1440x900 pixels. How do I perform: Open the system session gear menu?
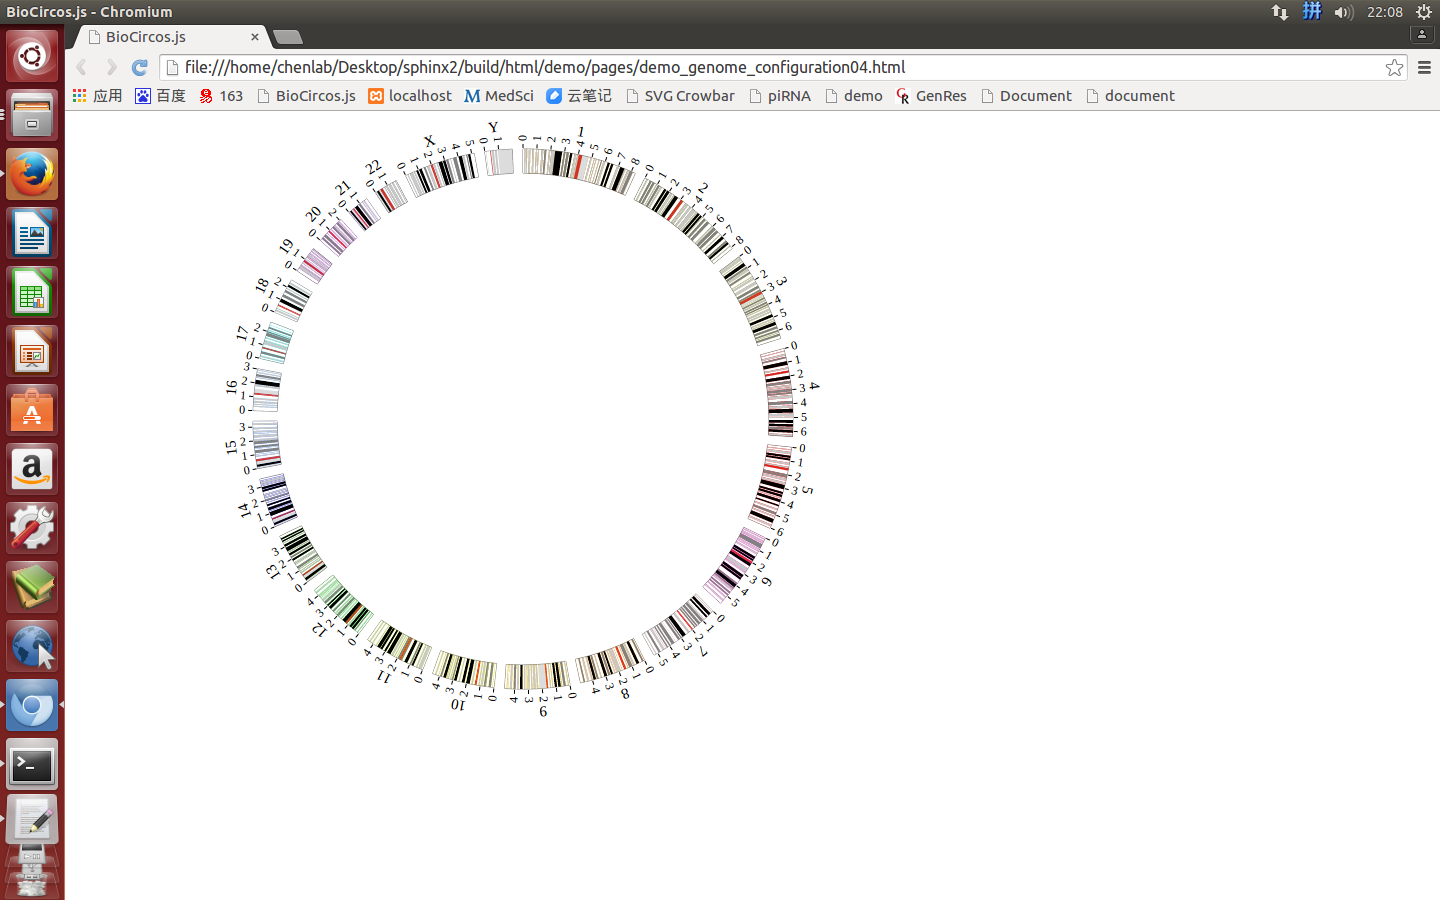tap(1424, 12)
